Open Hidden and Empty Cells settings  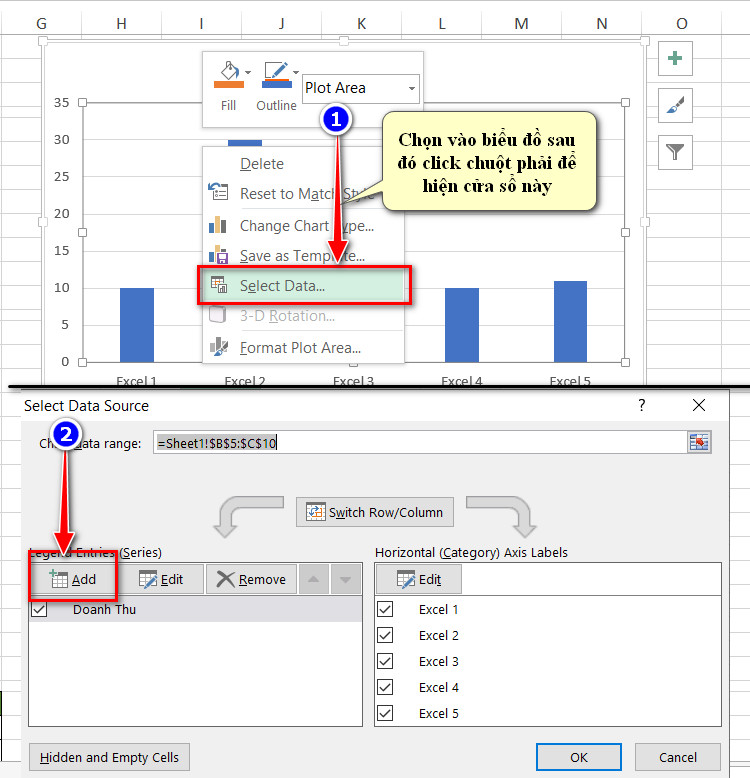(x=109, y=757)
